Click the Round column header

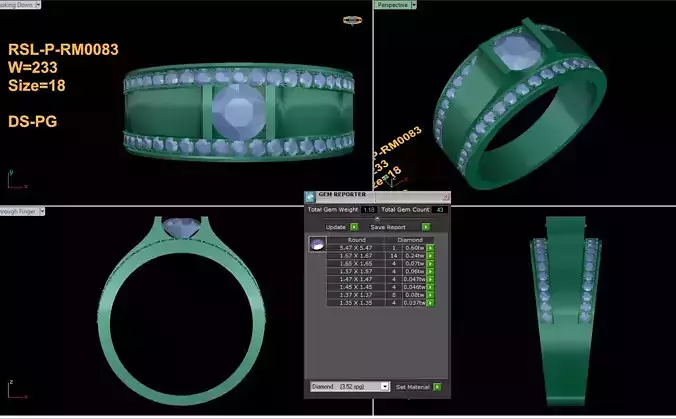click(x=356, y=240)
